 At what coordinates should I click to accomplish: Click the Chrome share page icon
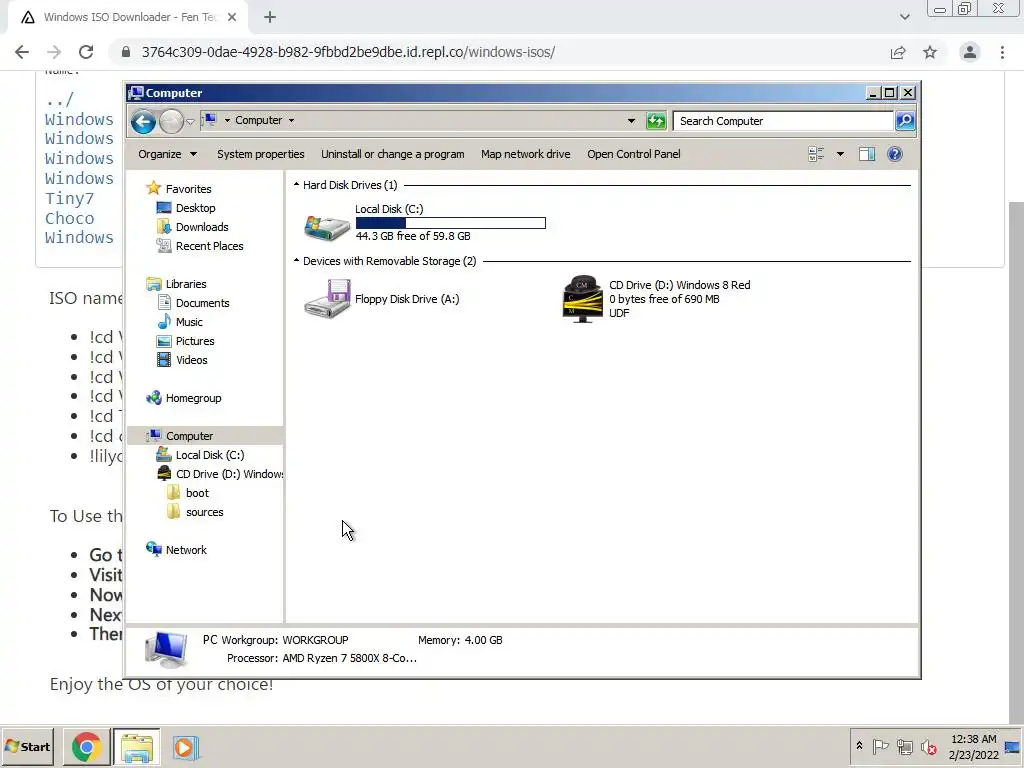898,52
